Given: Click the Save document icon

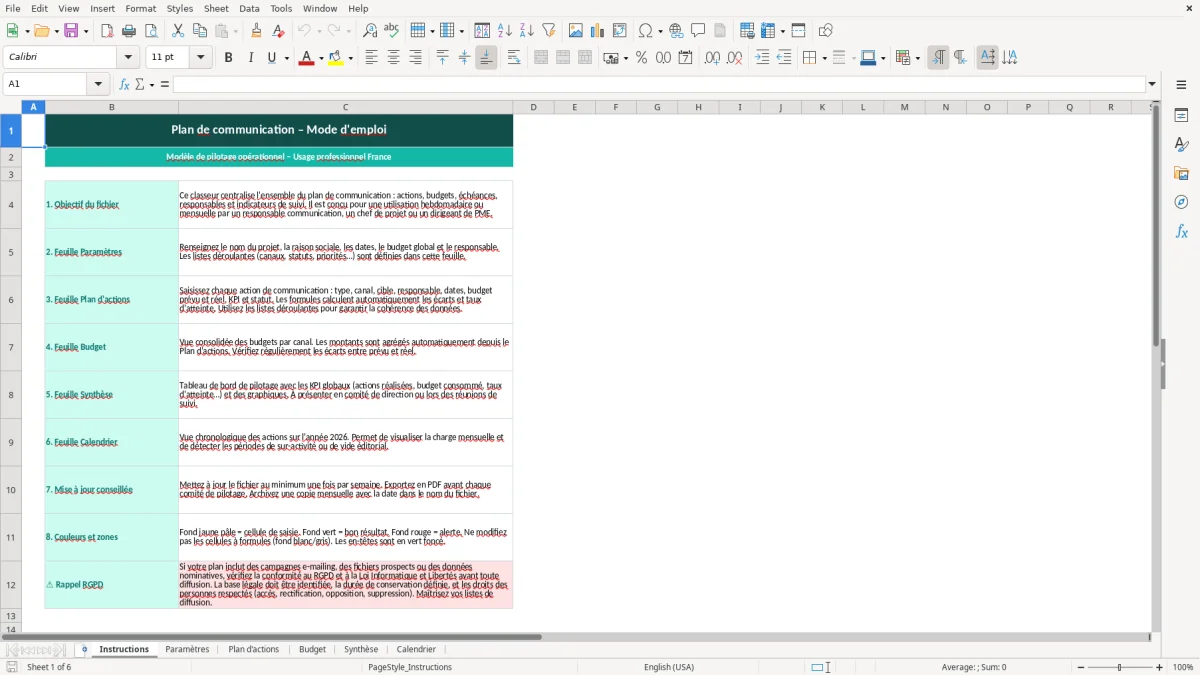Looking at the screenshot, I should tap(71, 31).
